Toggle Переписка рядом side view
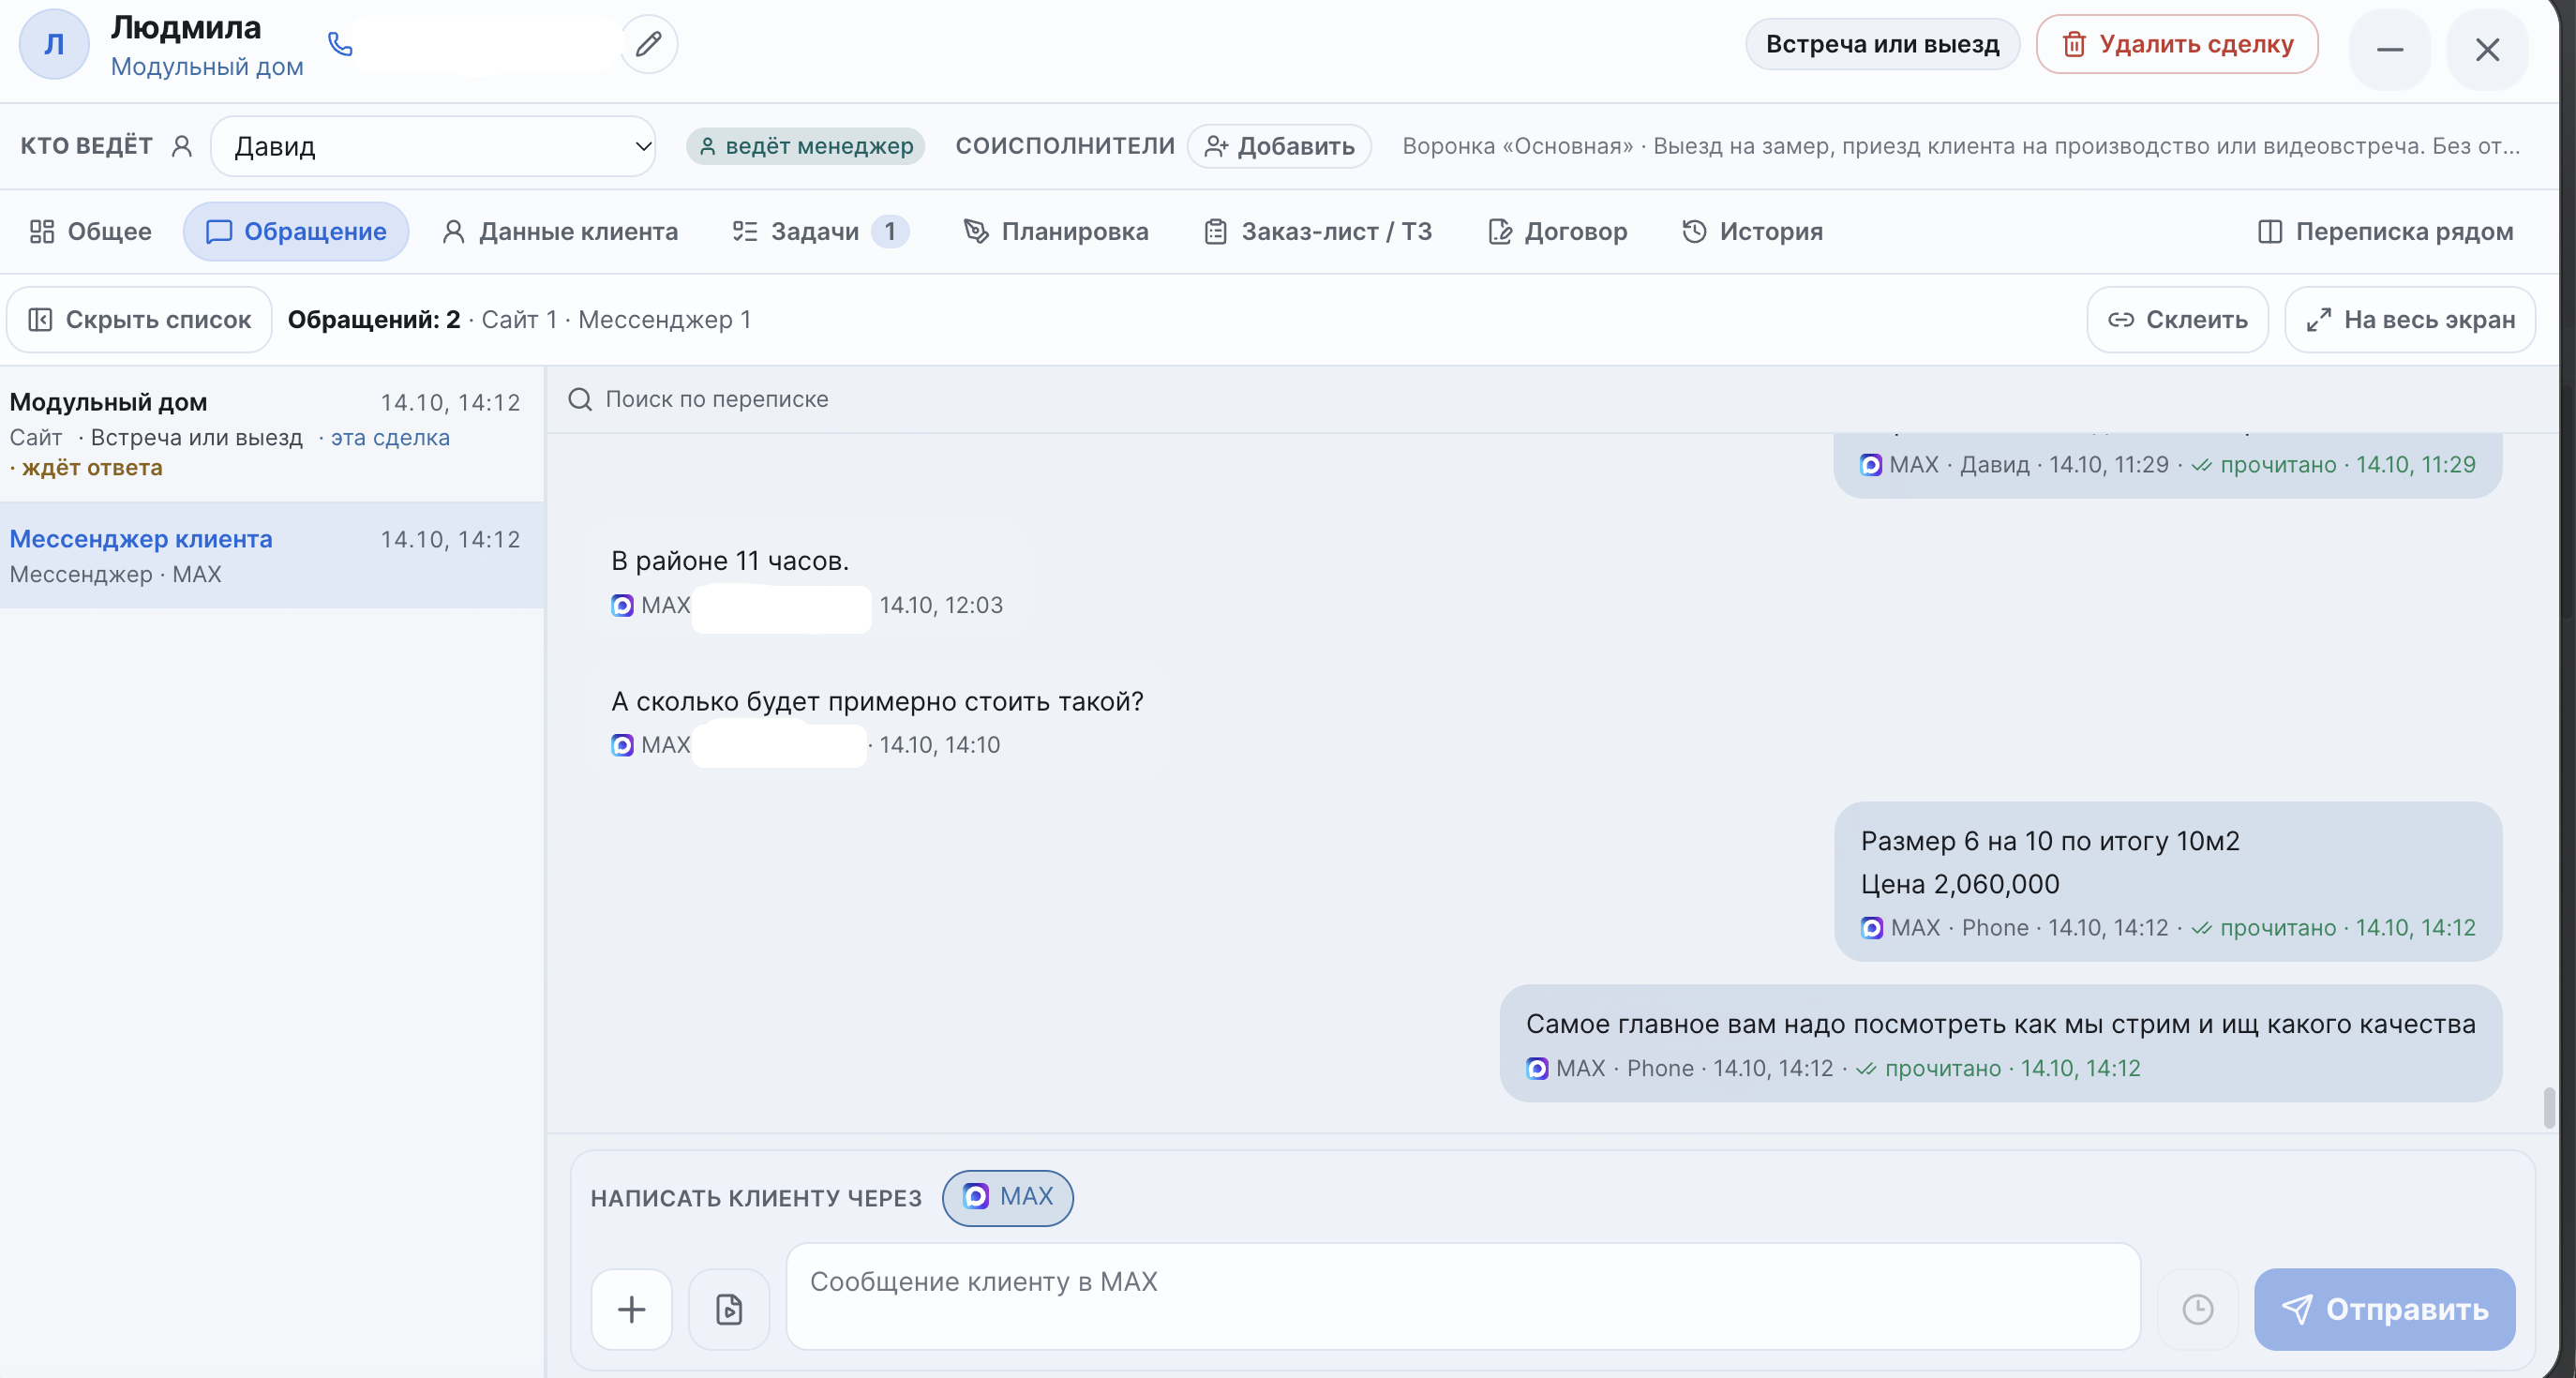The image size is (2576, 1378). [x=2385, y=231]
